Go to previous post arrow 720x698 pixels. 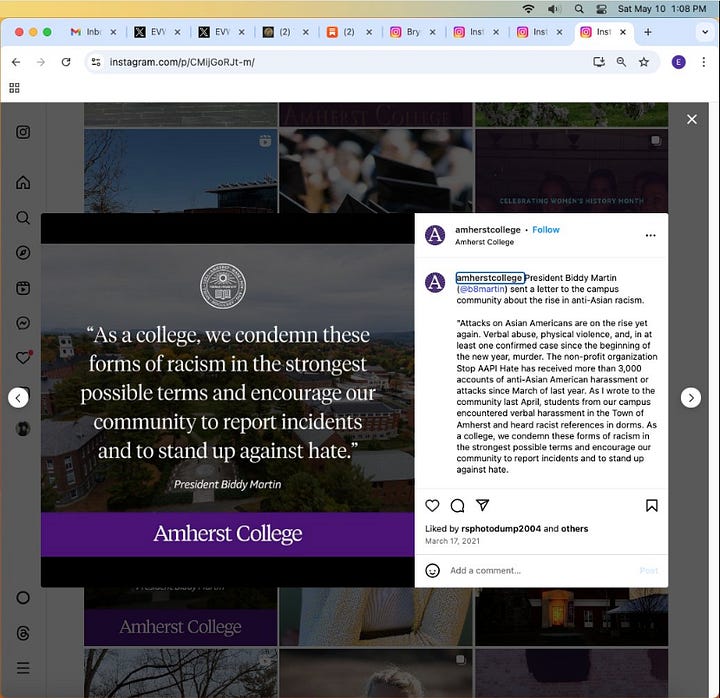point(18,398)
